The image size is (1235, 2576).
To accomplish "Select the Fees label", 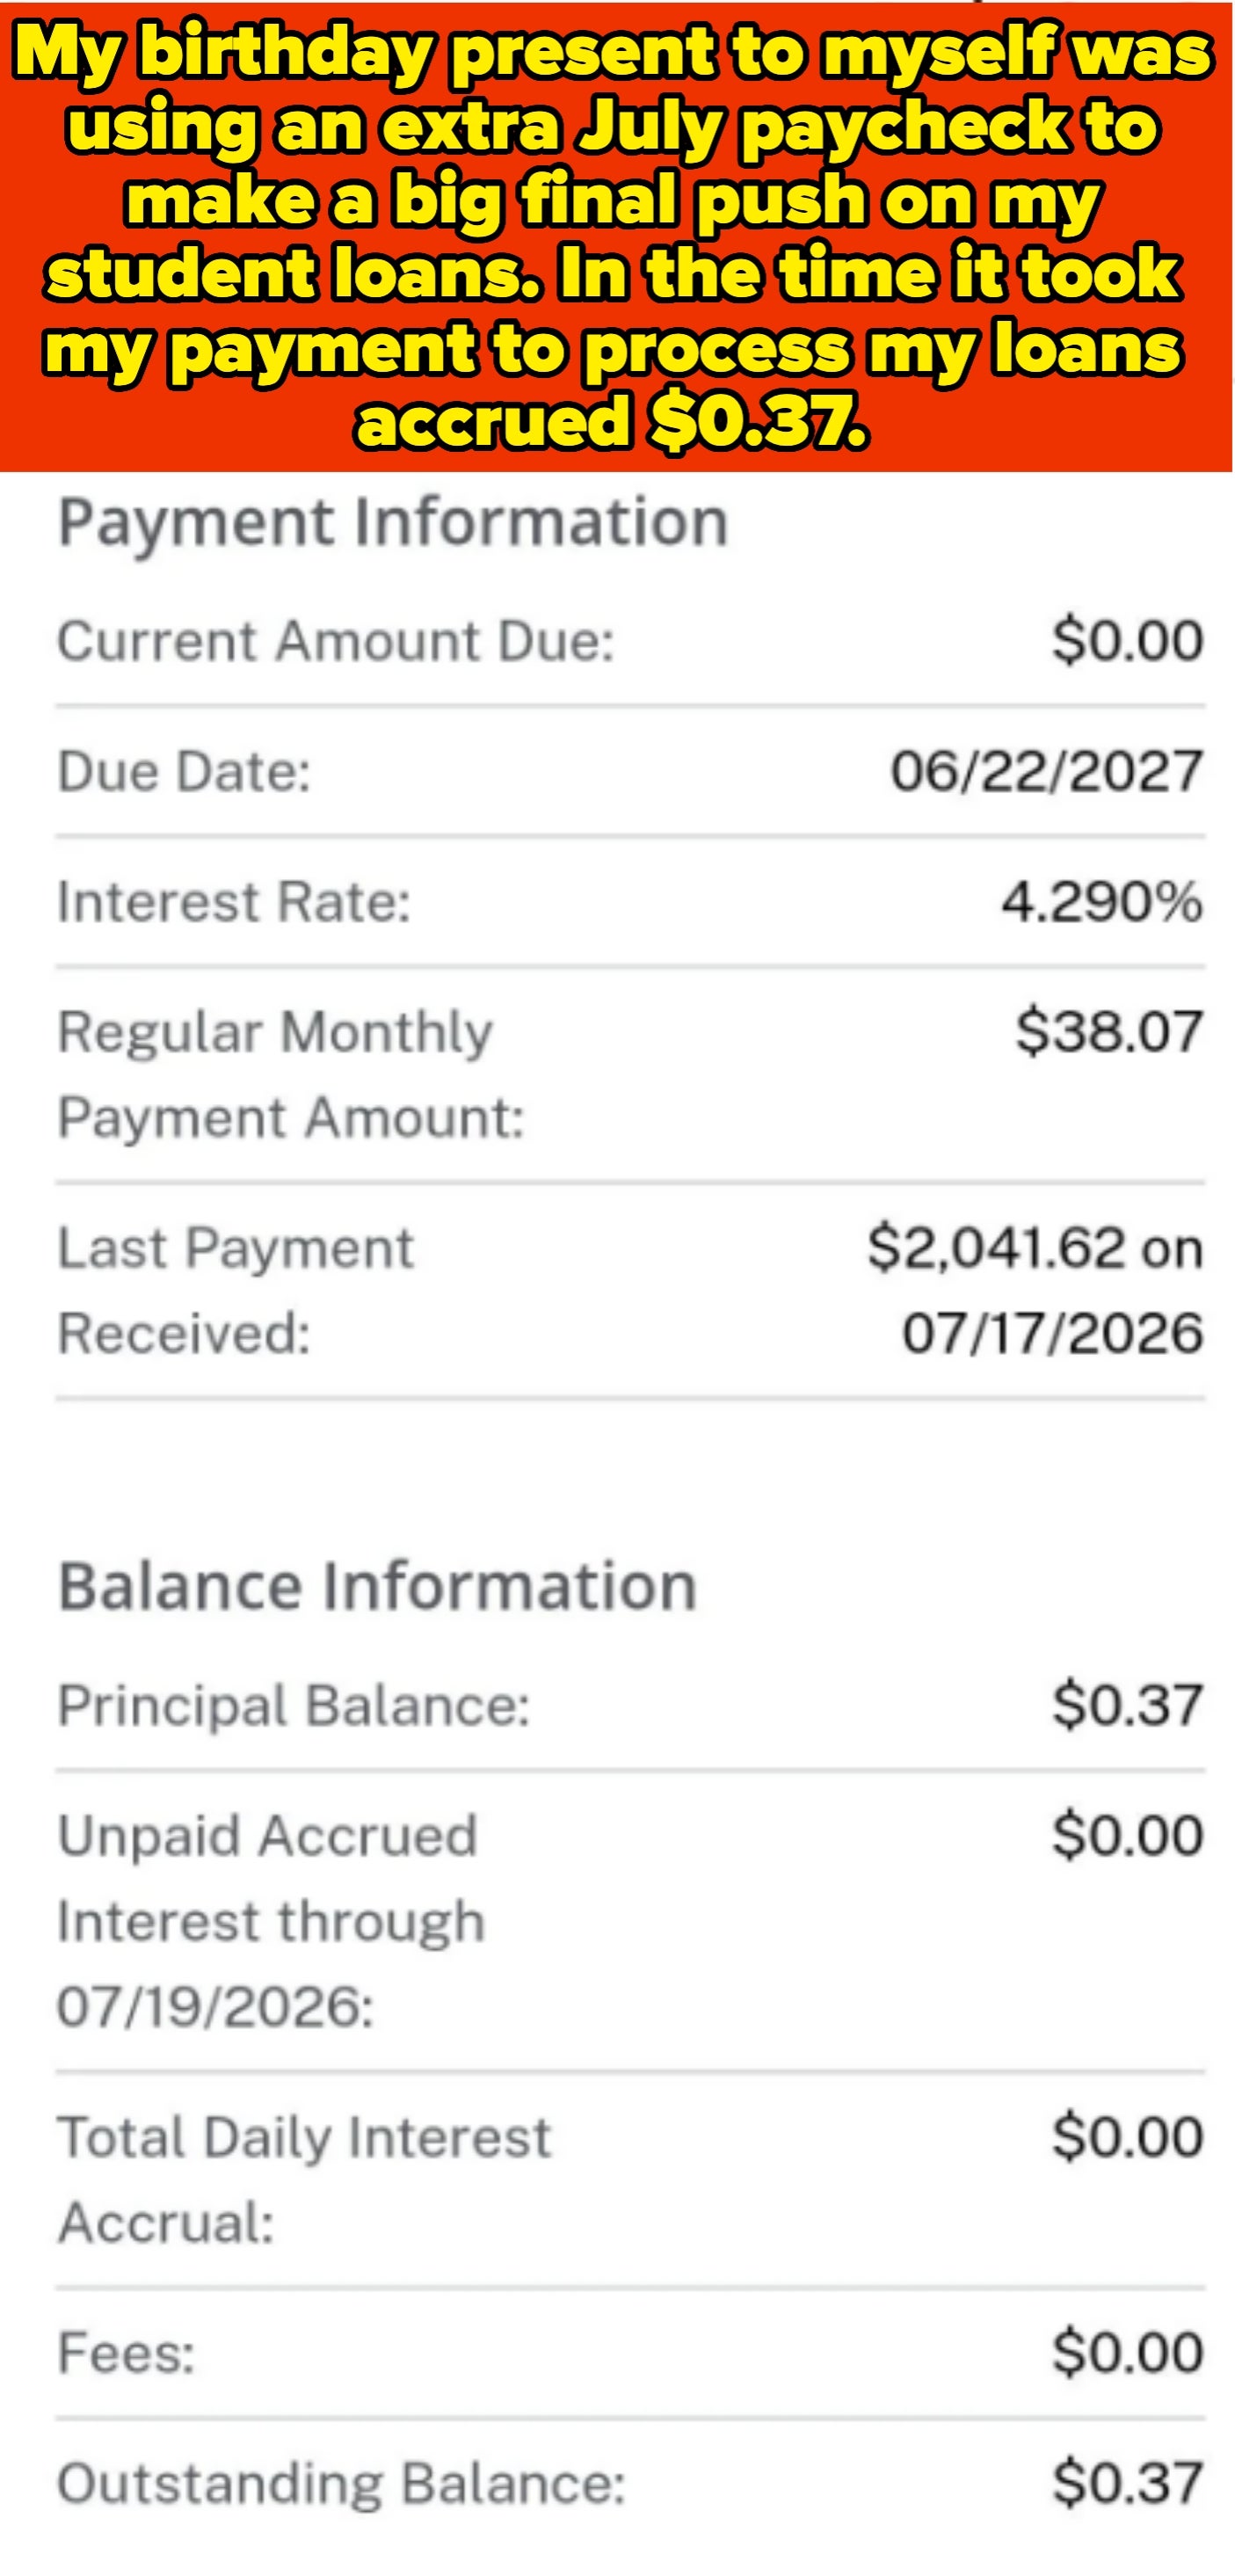I will [126, 2353].
